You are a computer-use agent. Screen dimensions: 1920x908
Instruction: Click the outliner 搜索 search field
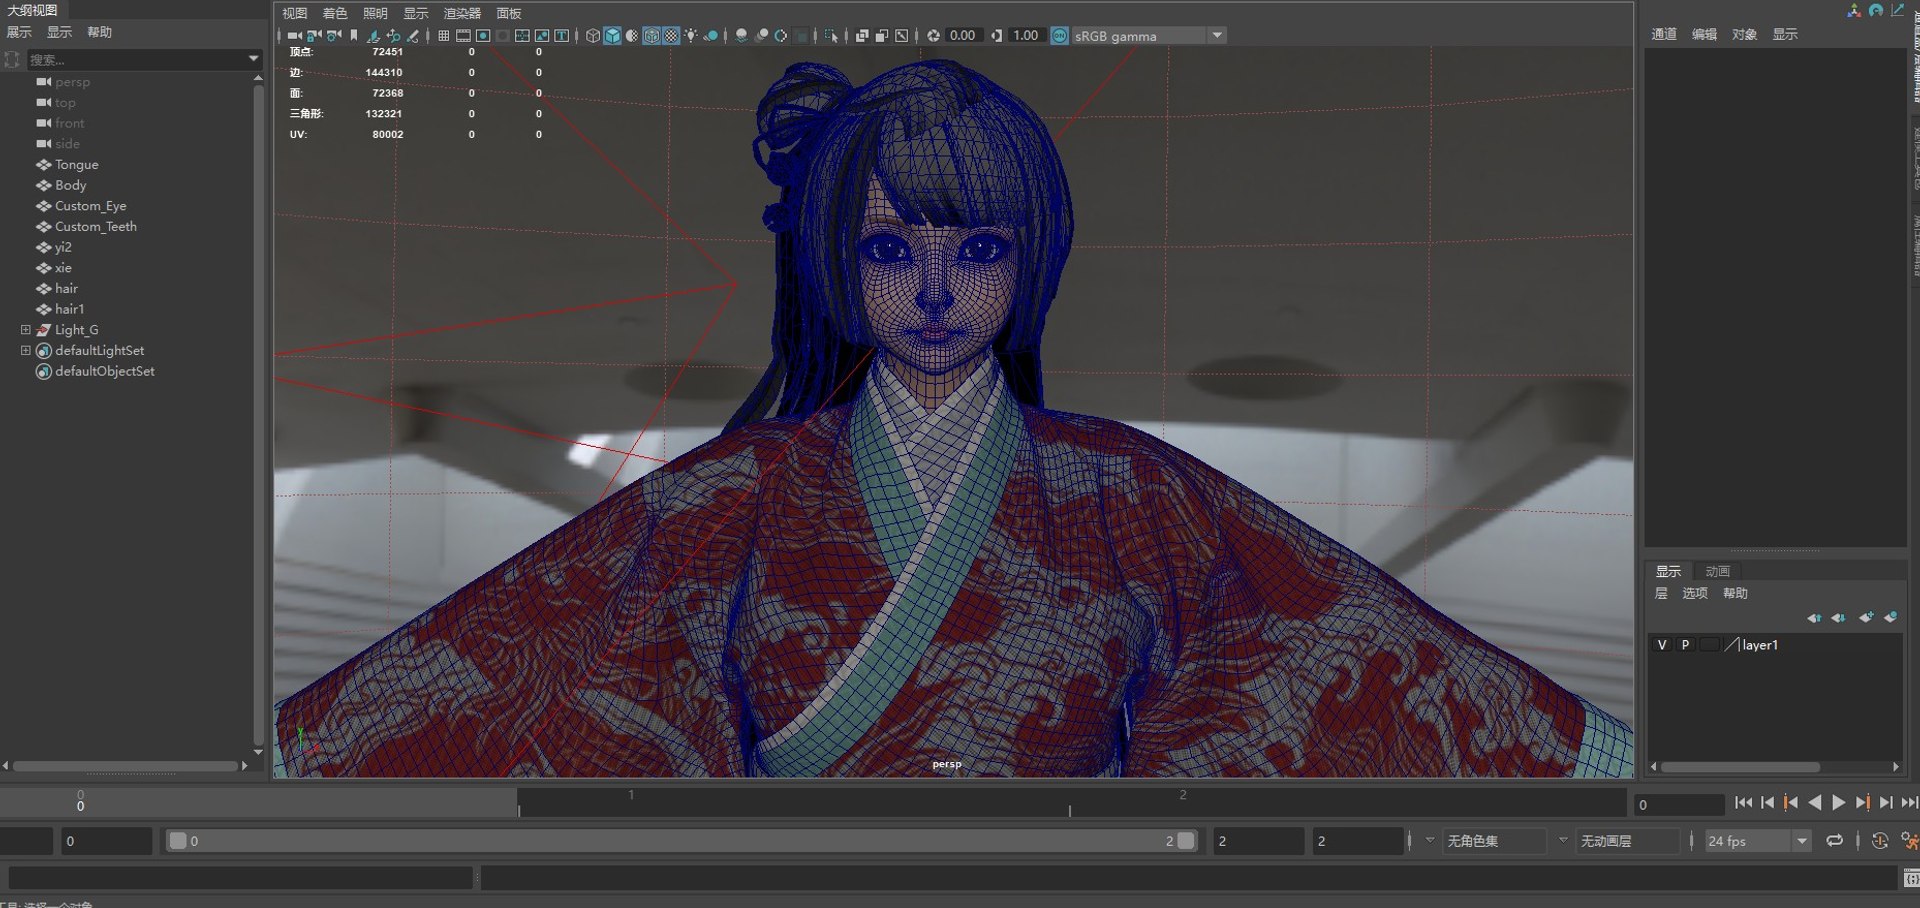pos(135,60)
